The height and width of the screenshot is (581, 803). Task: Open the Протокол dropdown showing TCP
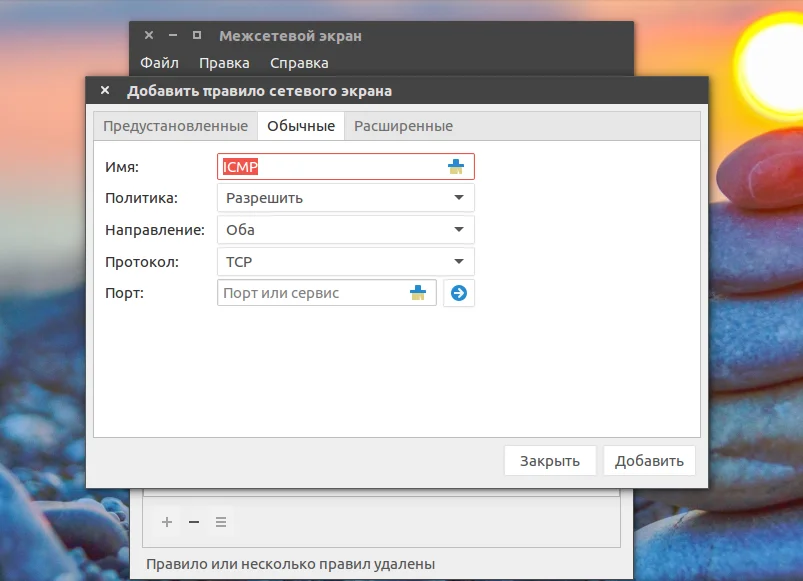point(346,262)
